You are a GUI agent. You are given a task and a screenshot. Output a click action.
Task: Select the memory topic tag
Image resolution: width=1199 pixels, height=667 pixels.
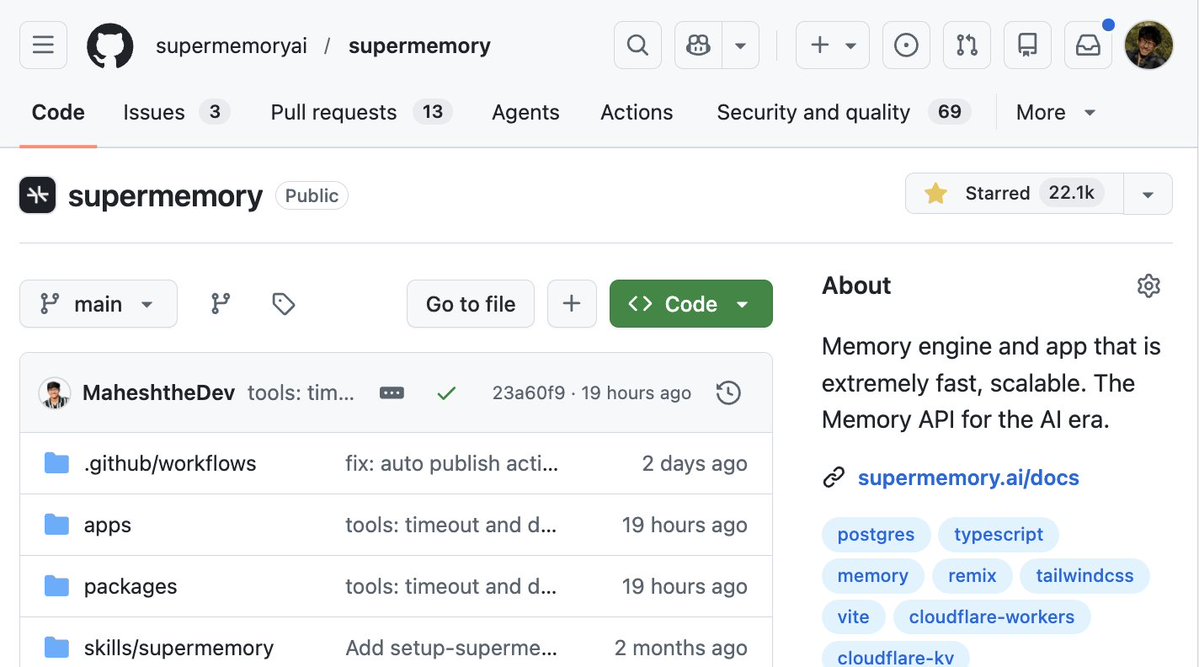click(872, 576)
